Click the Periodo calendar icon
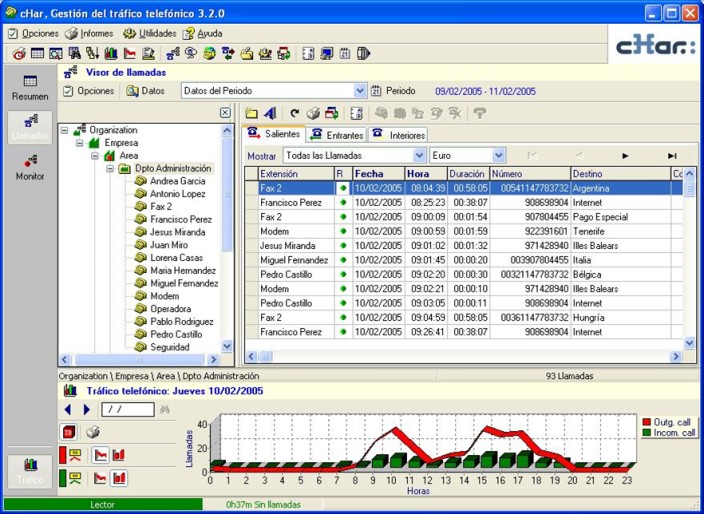Viewport: 704px width, 514px height. (x=377, y=91)
